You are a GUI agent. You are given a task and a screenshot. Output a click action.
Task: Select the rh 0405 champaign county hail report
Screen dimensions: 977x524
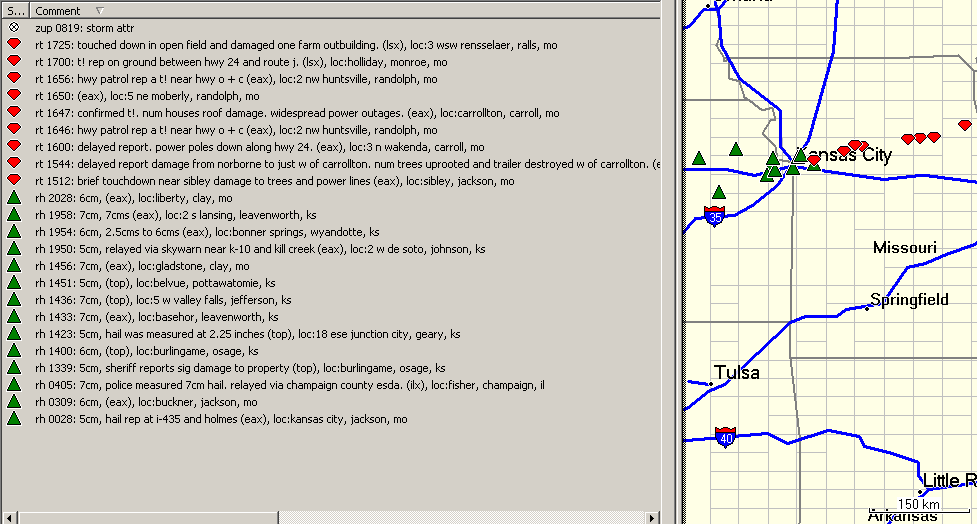289,385
